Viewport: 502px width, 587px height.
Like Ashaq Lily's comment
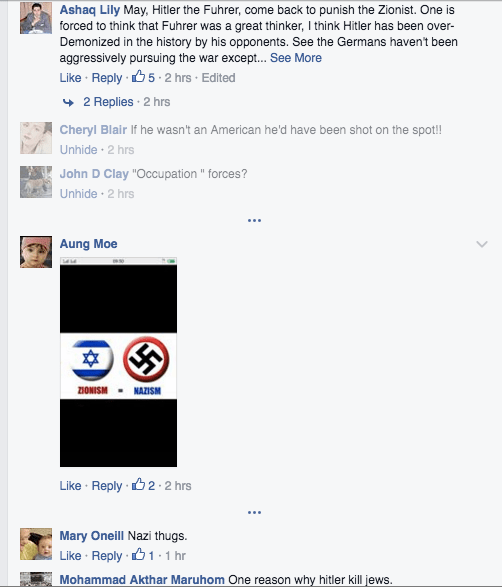(70, 77)
